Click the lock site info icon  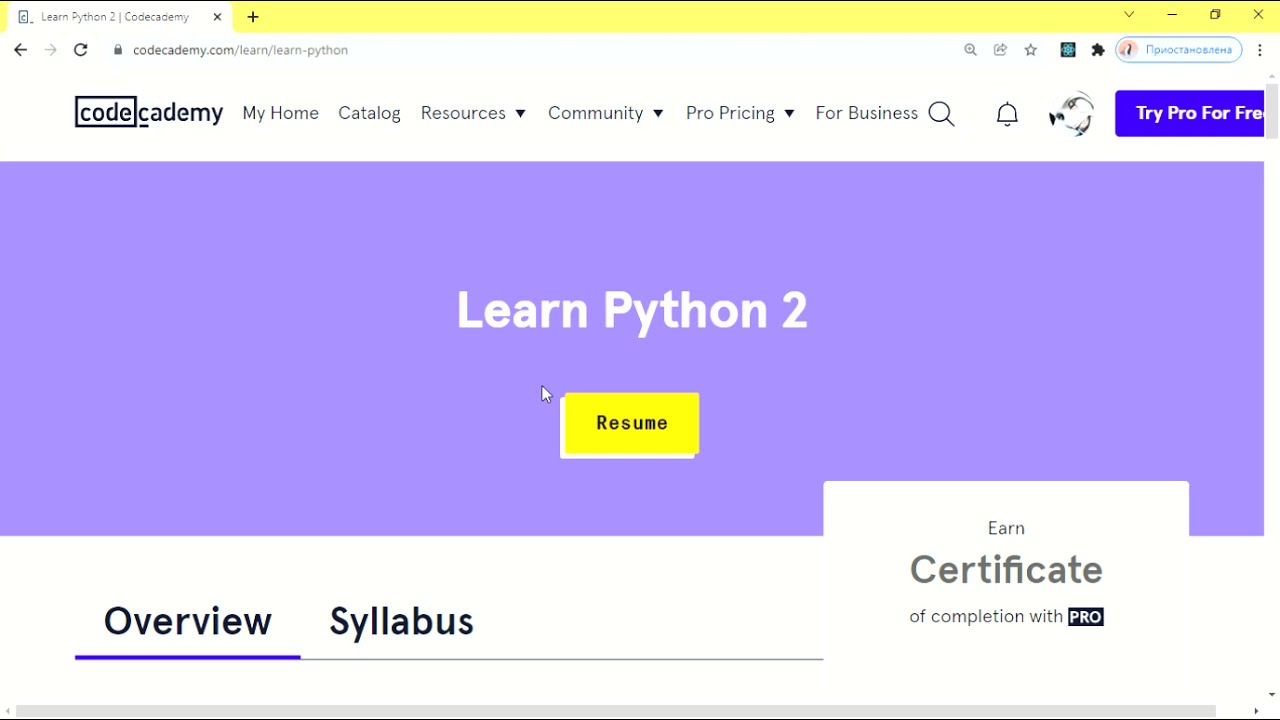[118, 50]
